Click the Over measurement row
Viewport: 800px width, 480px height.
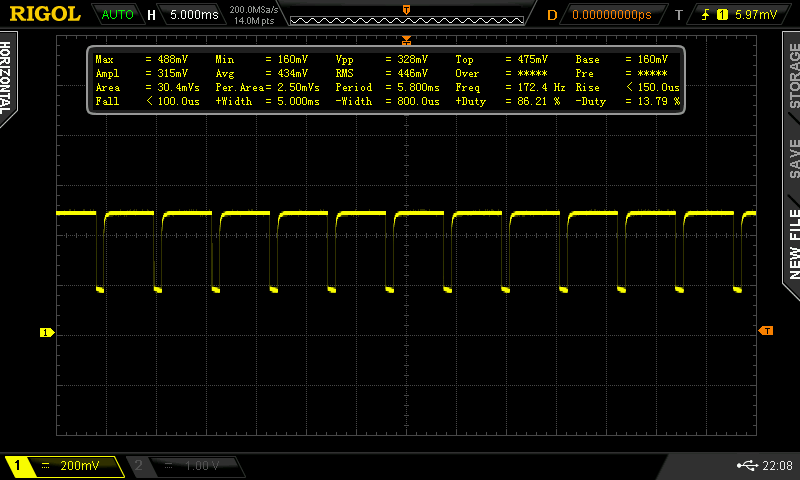[x=502, y=73]
